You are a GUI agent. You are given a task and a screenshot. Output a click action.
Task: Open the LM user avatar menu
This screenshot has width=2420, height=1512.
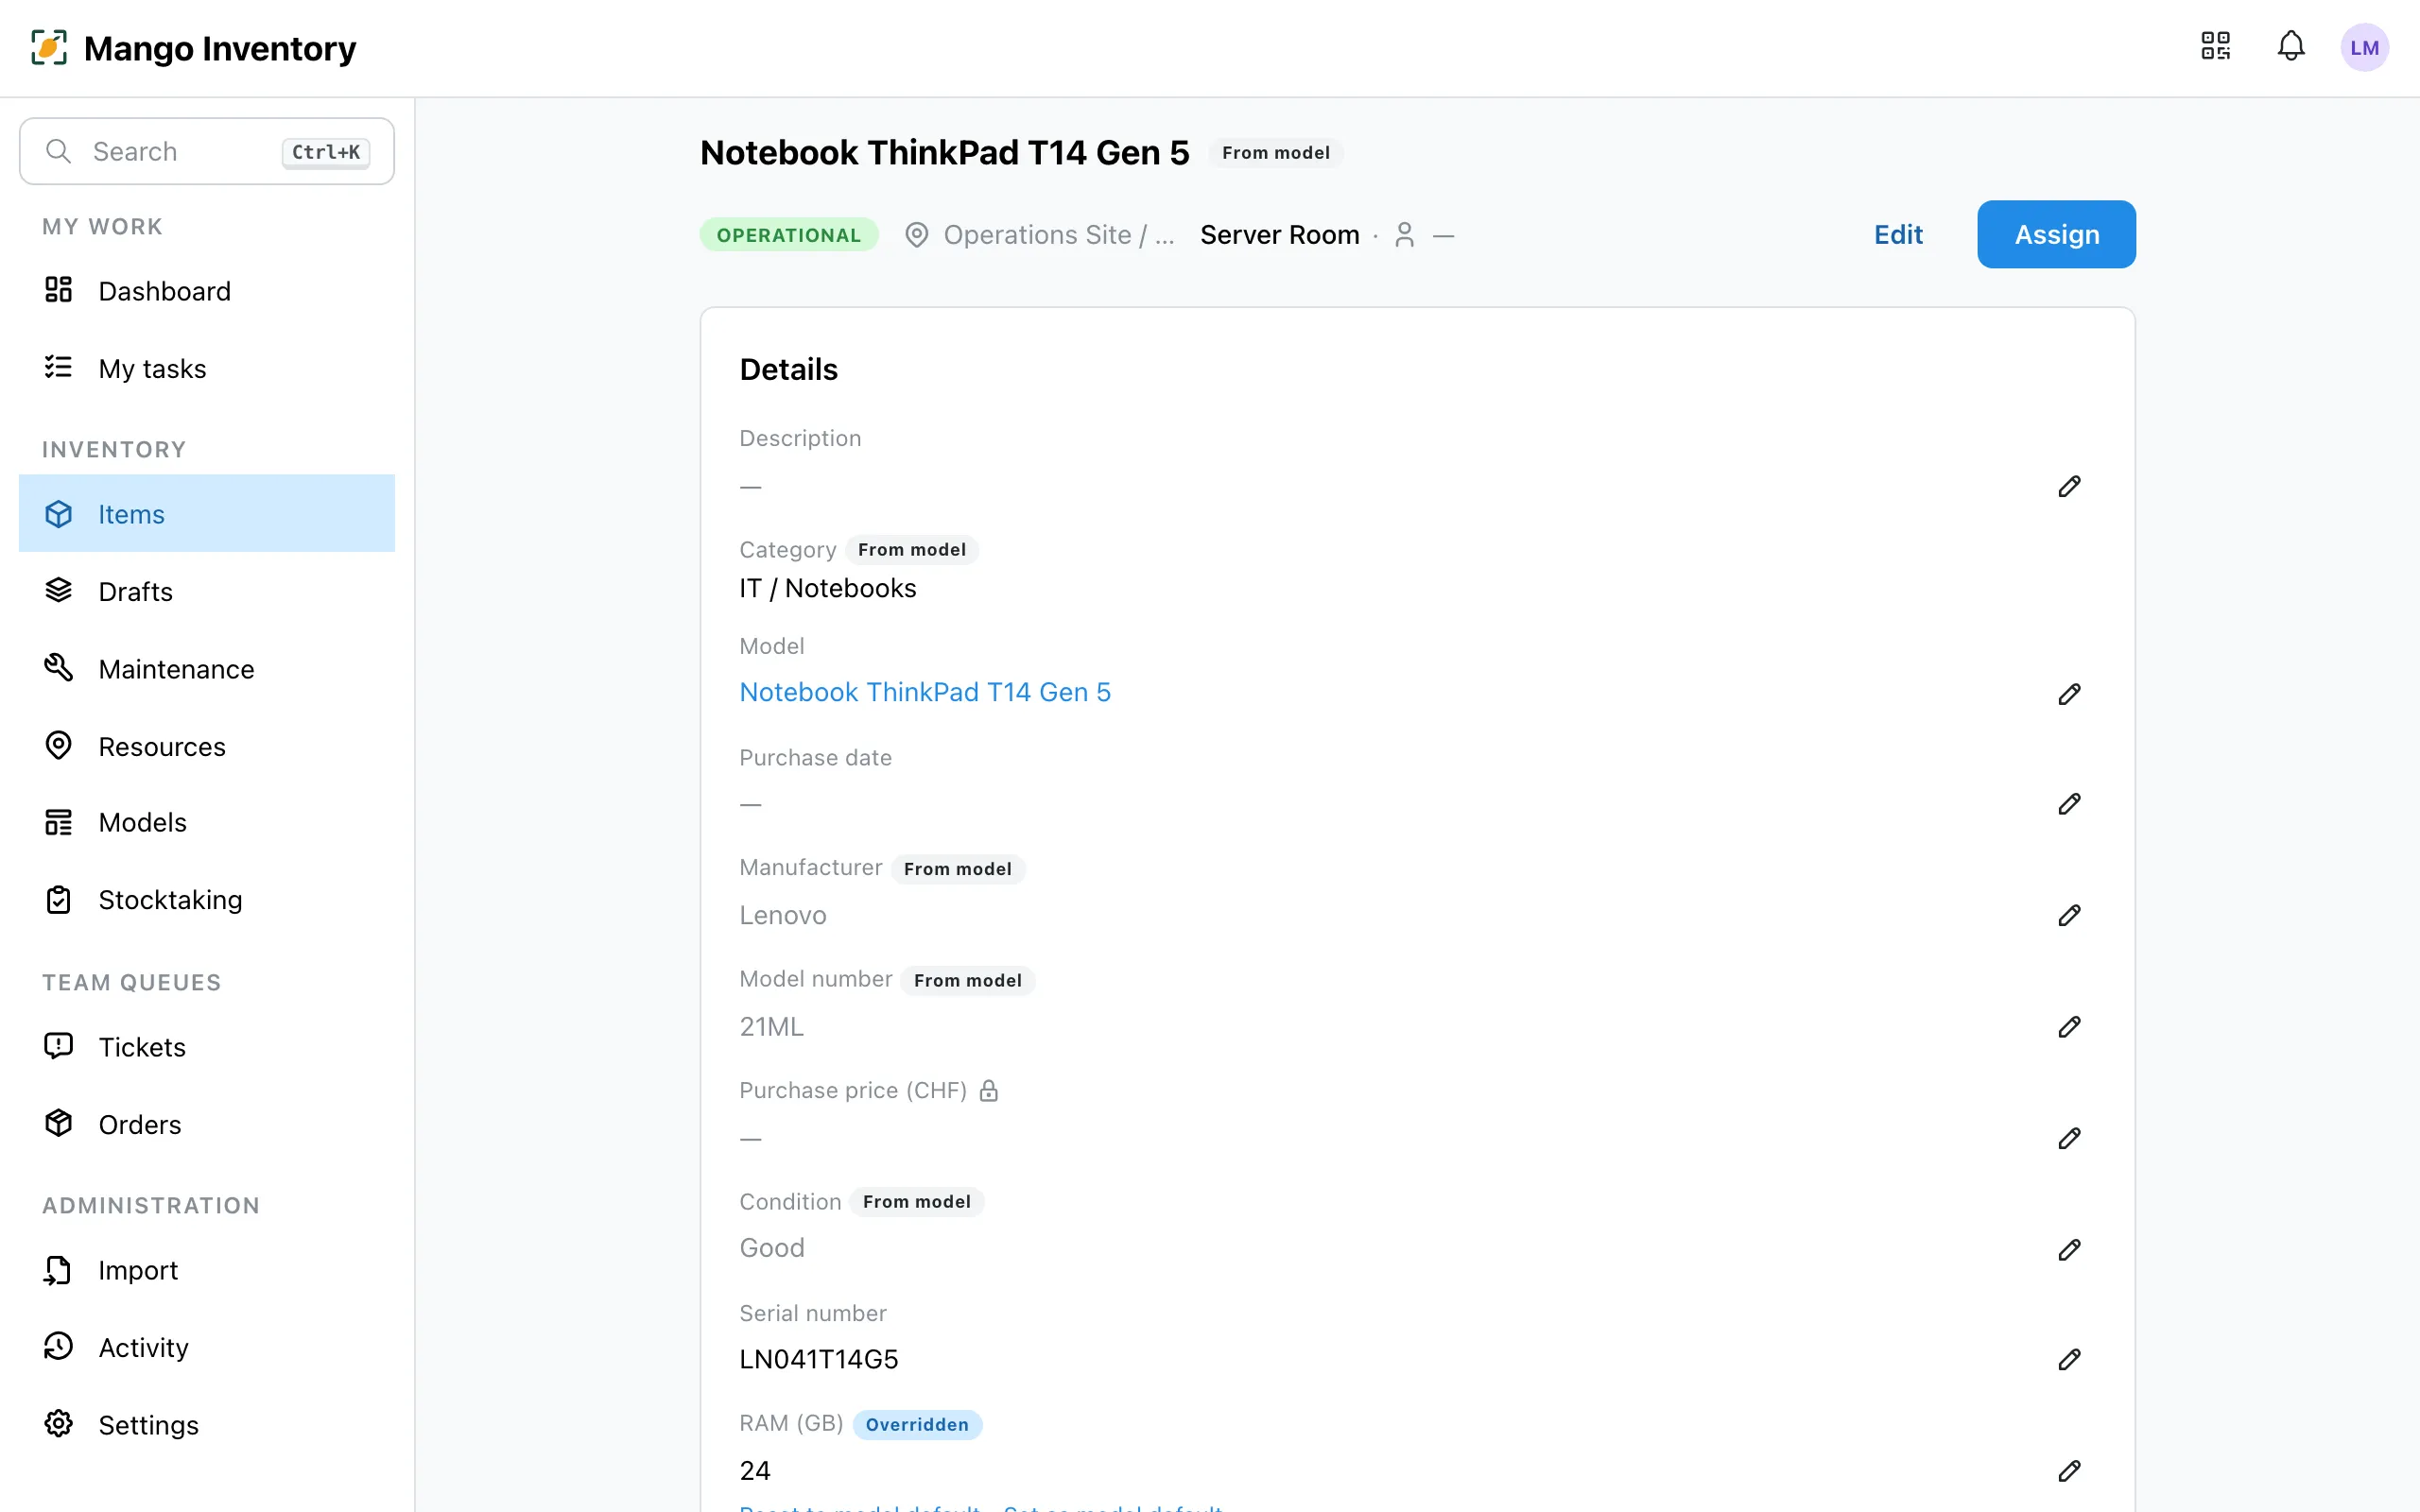point(2364,47)
